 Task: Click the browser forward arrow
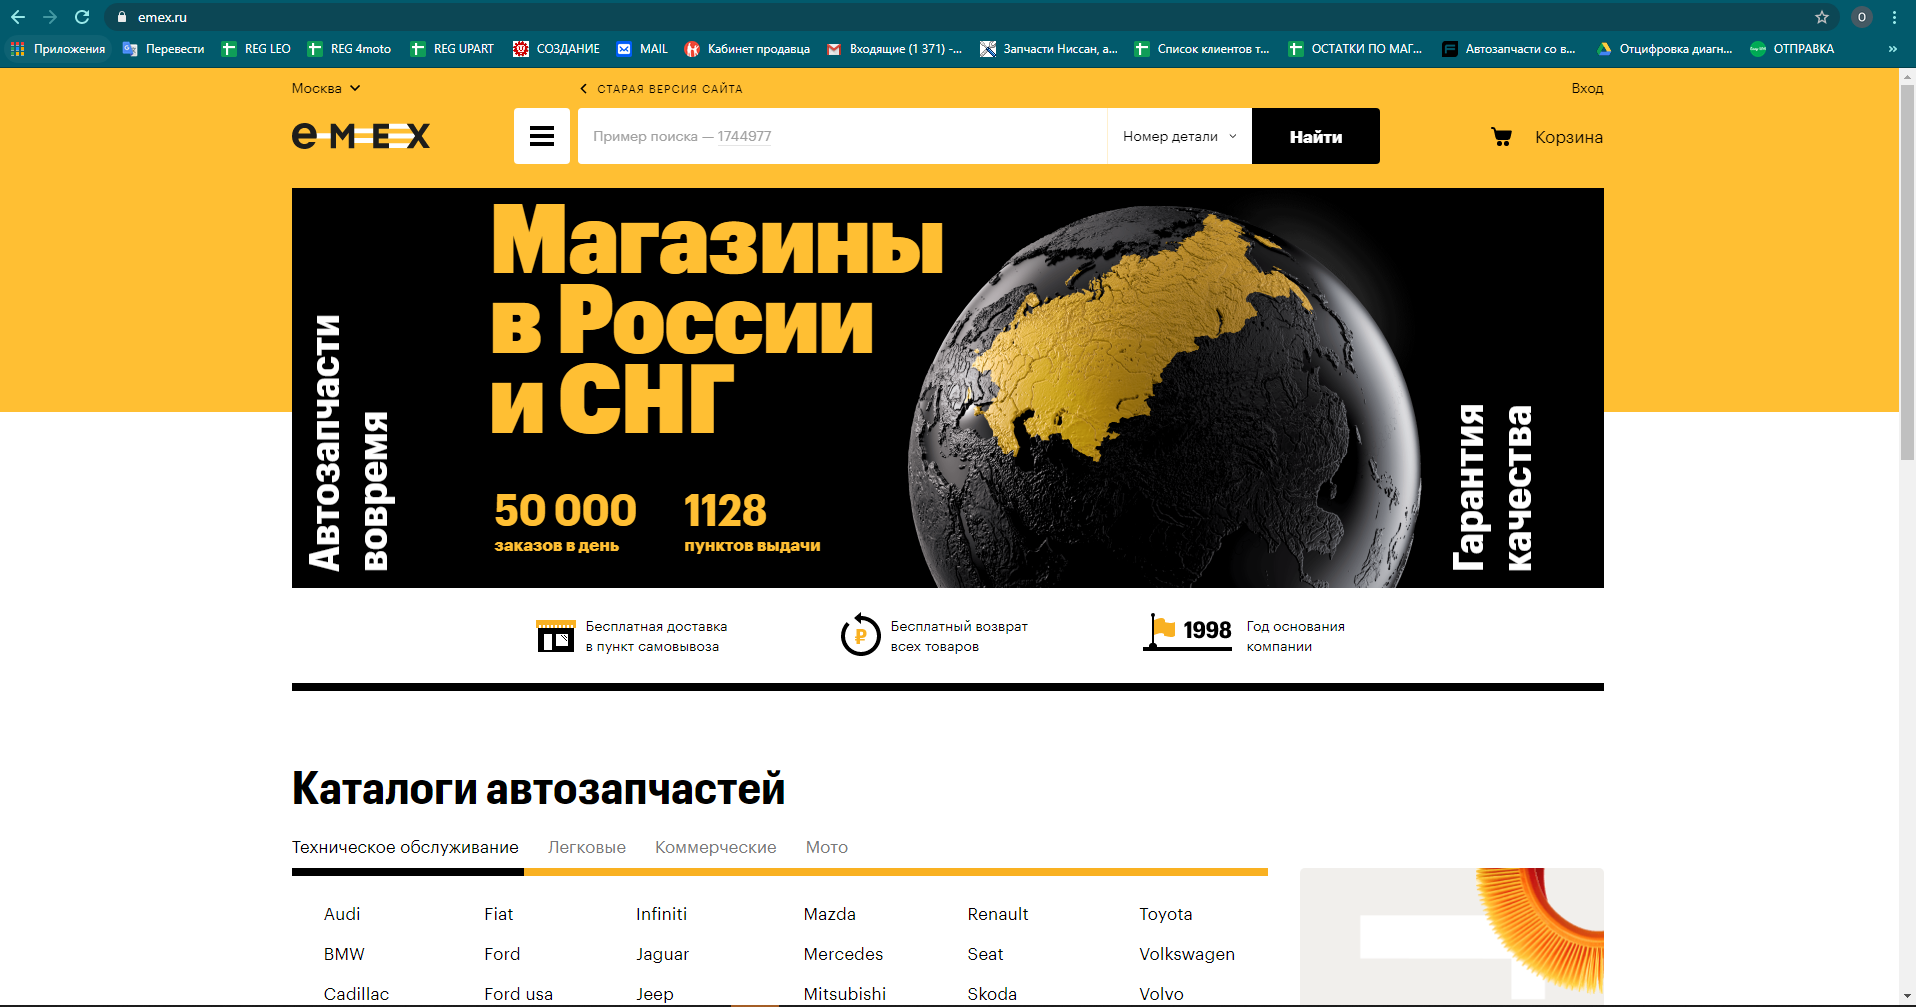point(50,17)
